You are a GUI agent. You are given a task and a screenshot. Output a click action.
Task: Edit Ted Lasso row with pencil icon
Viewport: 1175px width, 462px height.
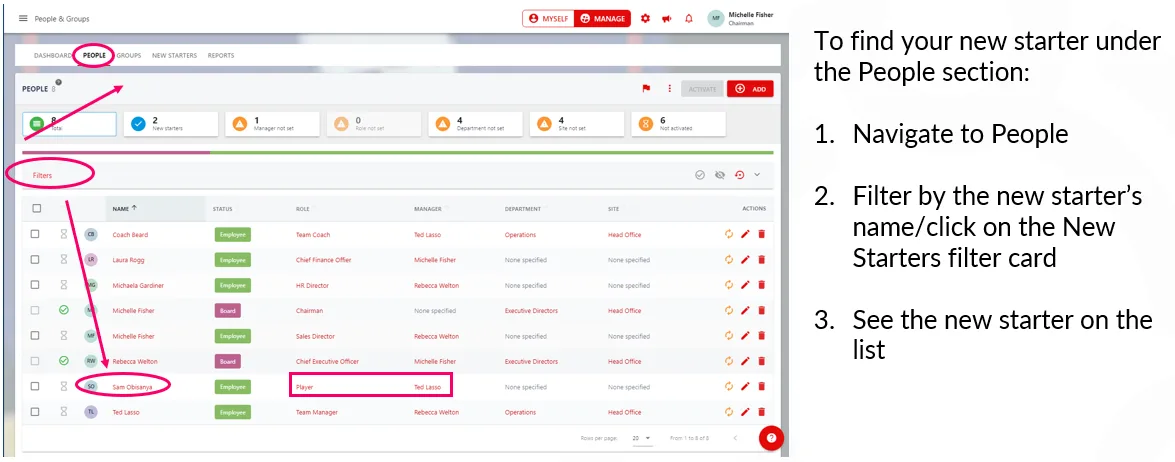[745, 412]
